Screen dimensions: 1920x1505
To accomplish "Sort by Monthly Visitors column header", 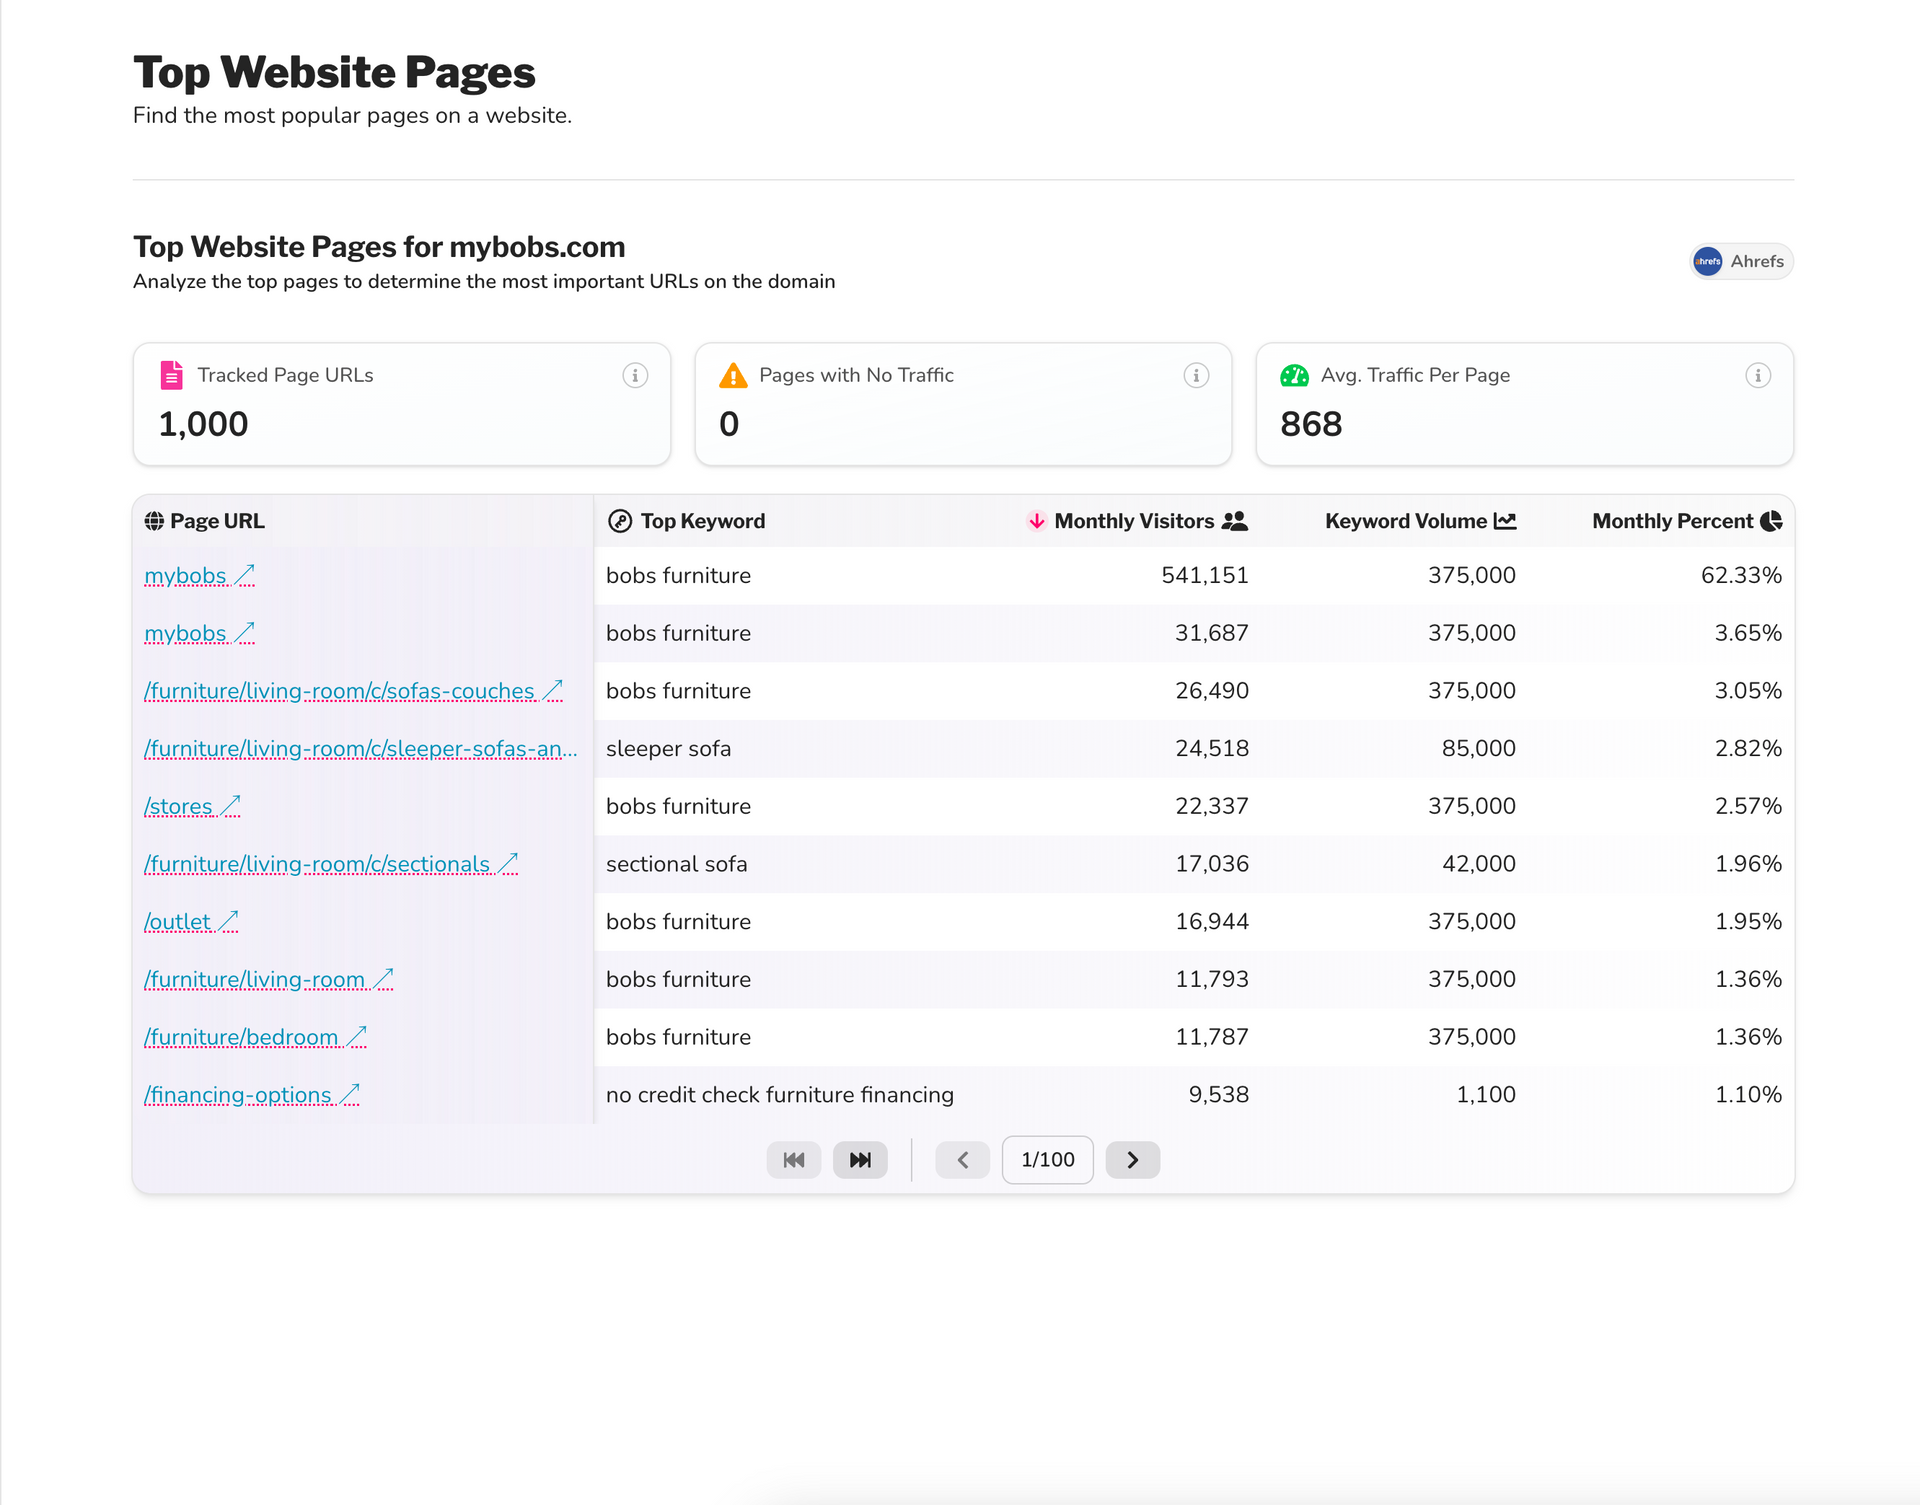I will [1134, 521].
